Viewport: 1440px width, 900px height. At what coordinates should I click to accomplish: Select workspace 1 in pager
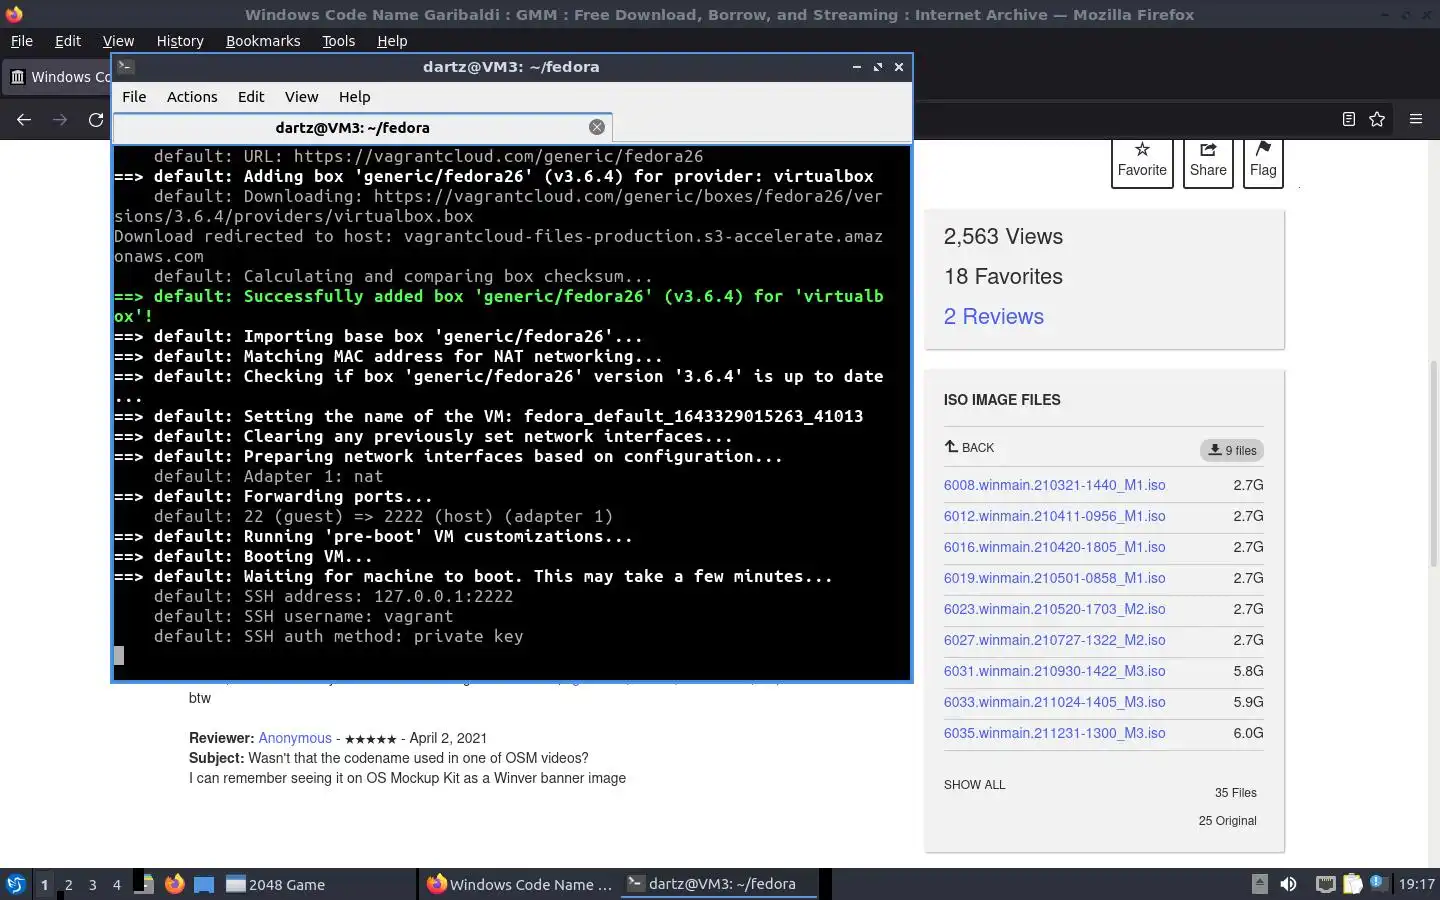(44, 884)
